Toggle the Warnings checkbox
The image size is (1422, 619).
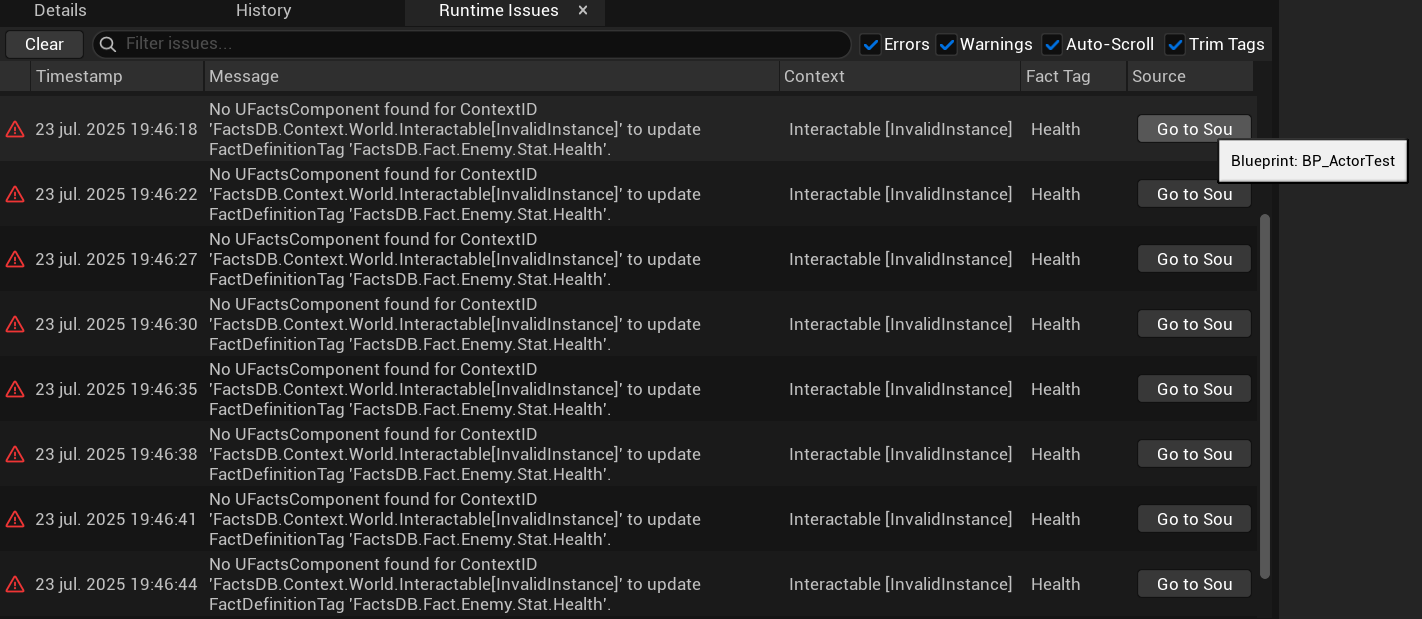946,44
